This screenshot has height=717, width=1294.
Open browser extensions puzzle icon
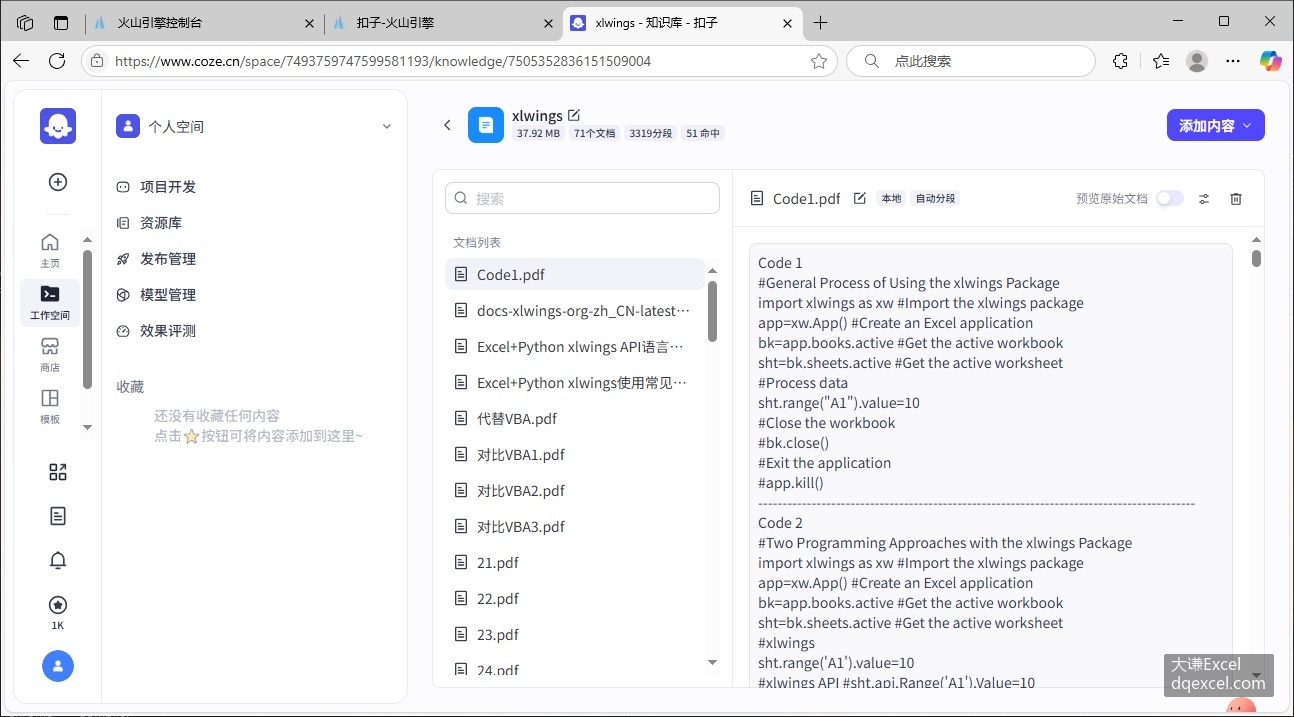pyautogui.click(x=1121, y=61)
